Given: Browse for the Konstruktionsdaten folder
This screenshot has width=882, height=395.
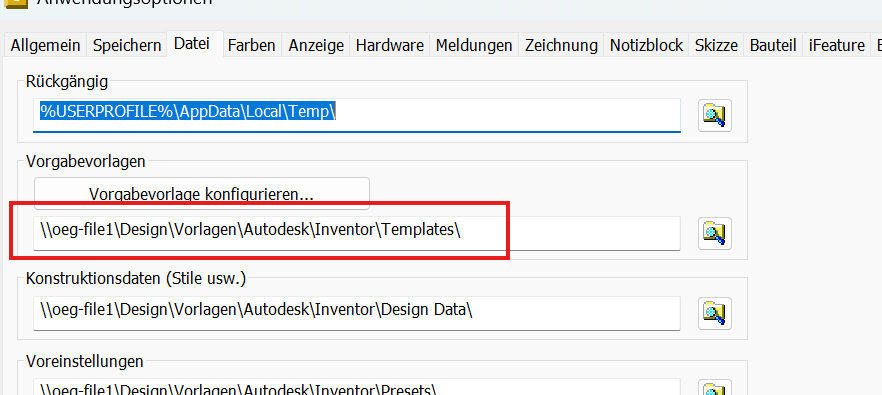Looking at the screenshot, I should click(x=714, y=313).
